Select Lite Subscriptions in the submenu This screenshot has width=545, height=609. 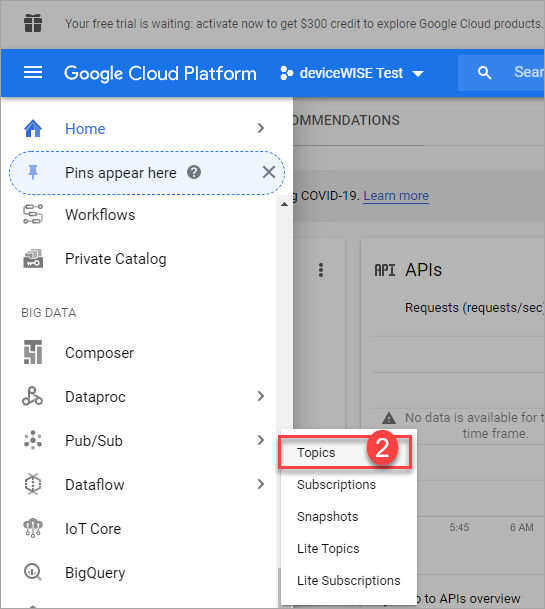348,581
